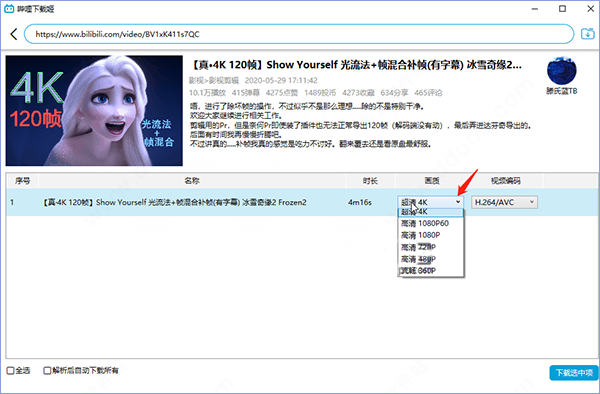600x394 pixels.
Task: Click the 时长 column header
Action: point(370,181)
